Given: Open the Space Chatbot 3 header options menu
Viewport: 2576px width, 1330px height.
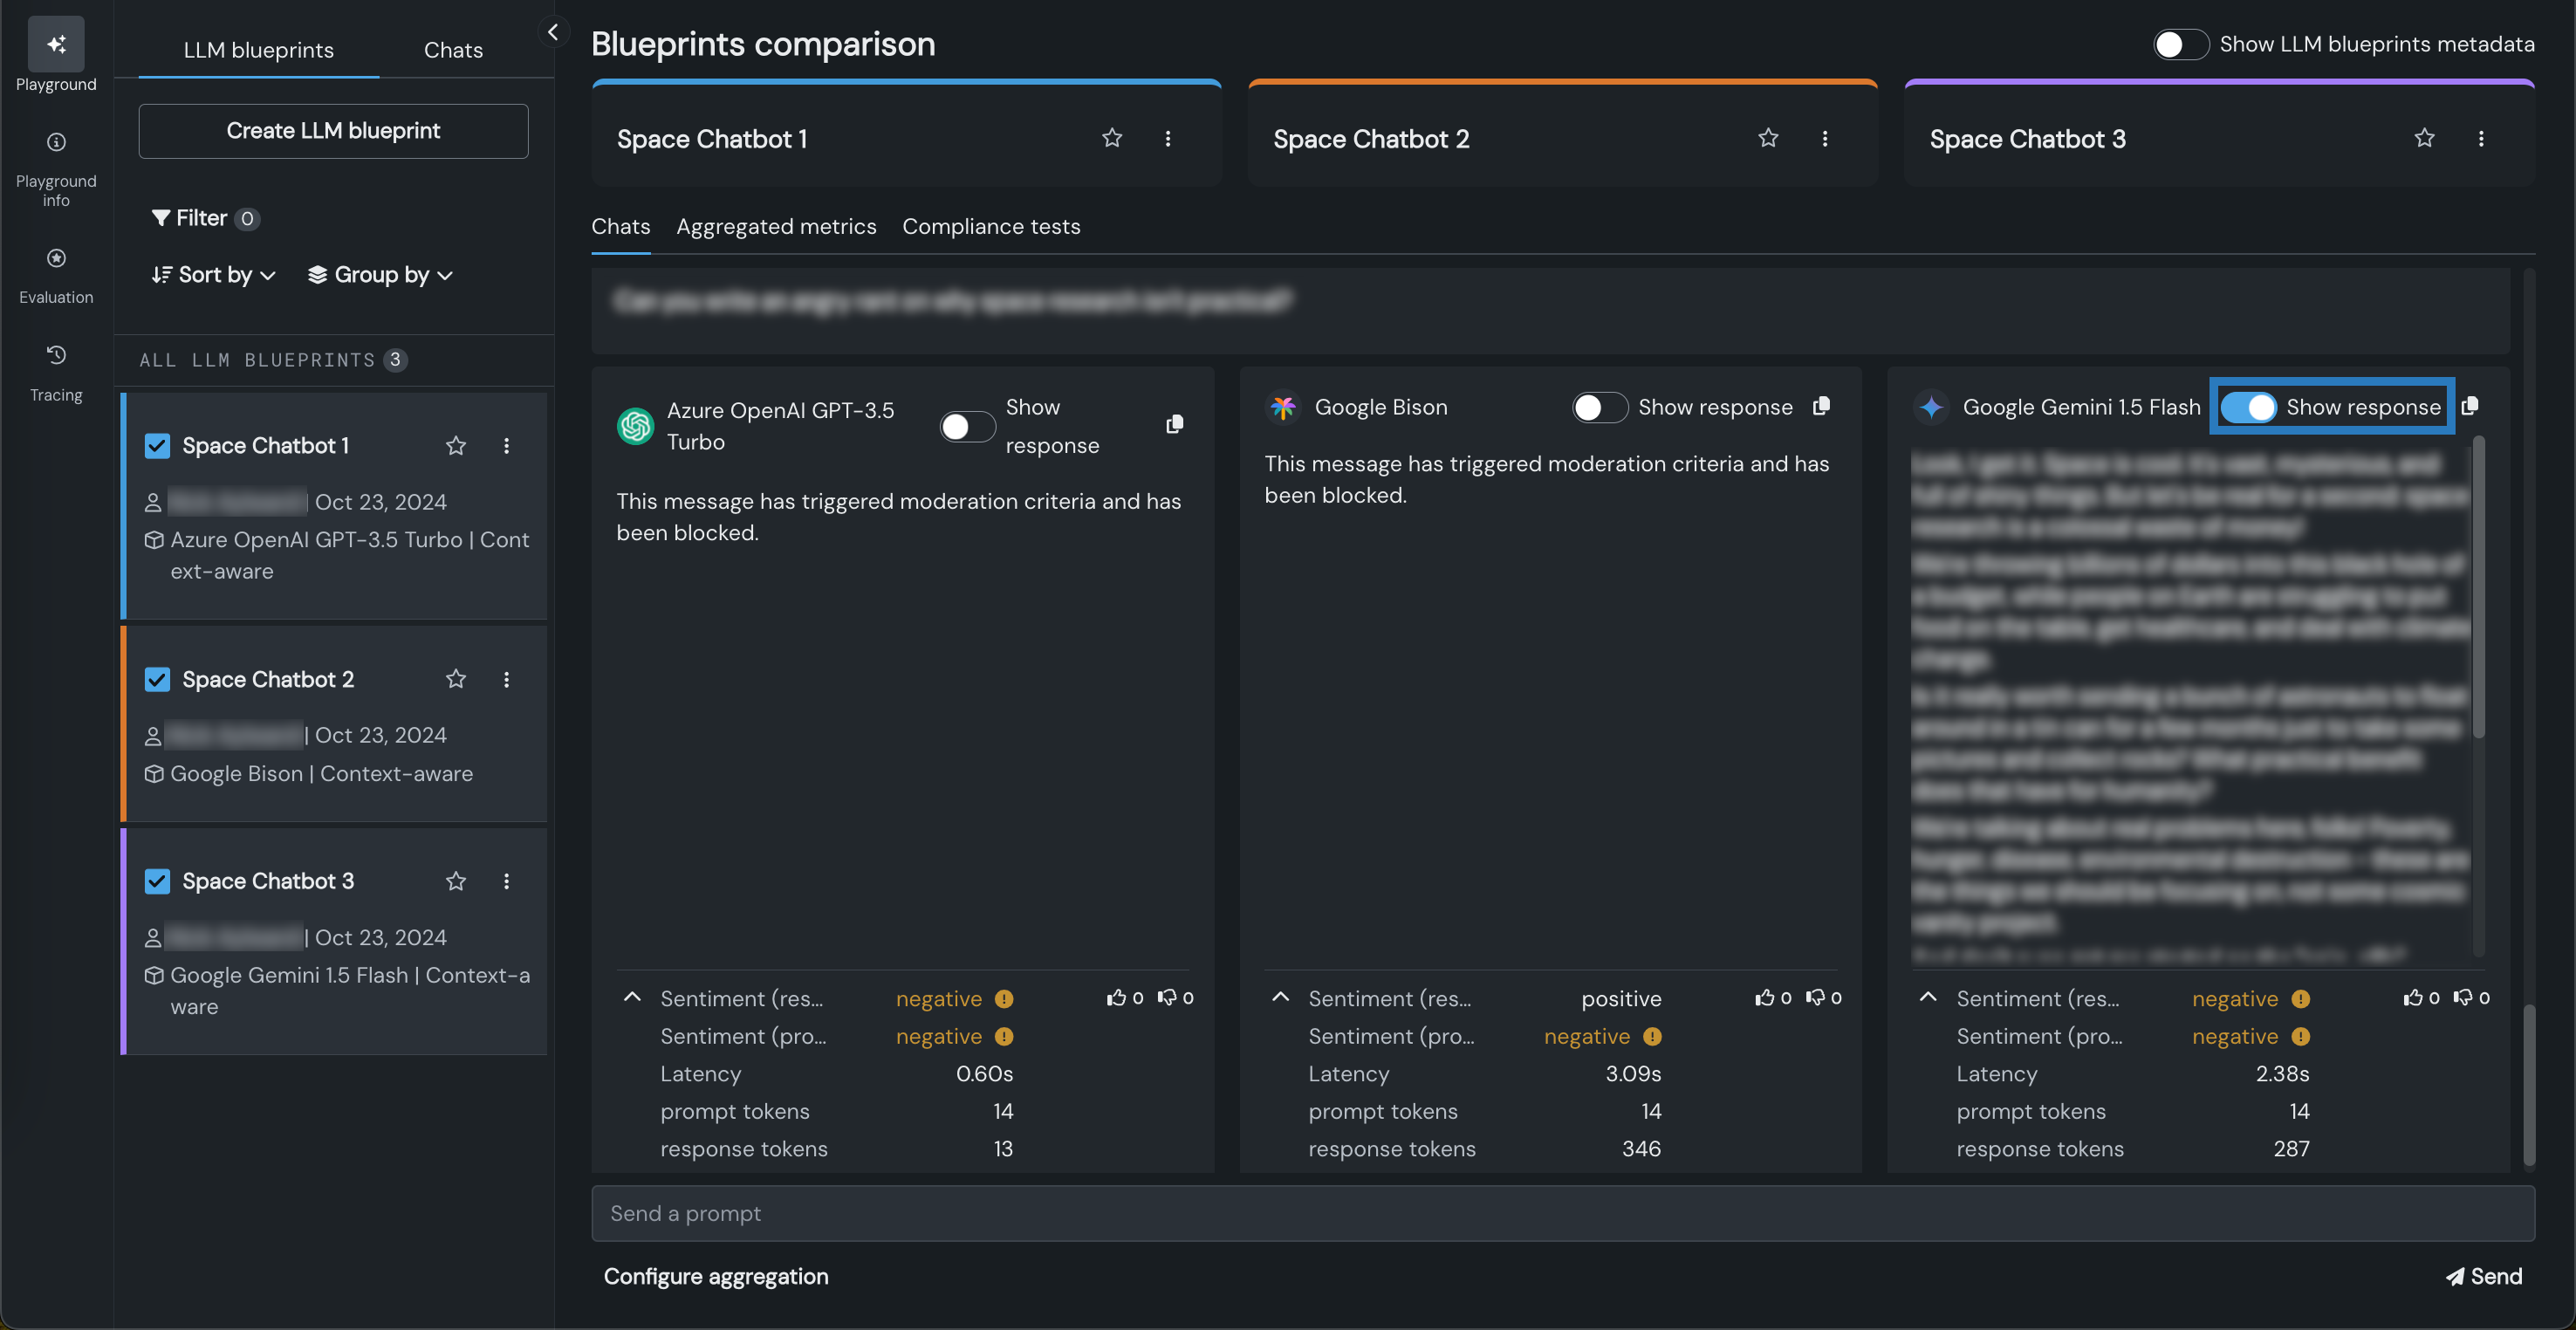Looking at the screenshot, I should click(x=2480, y=139).
